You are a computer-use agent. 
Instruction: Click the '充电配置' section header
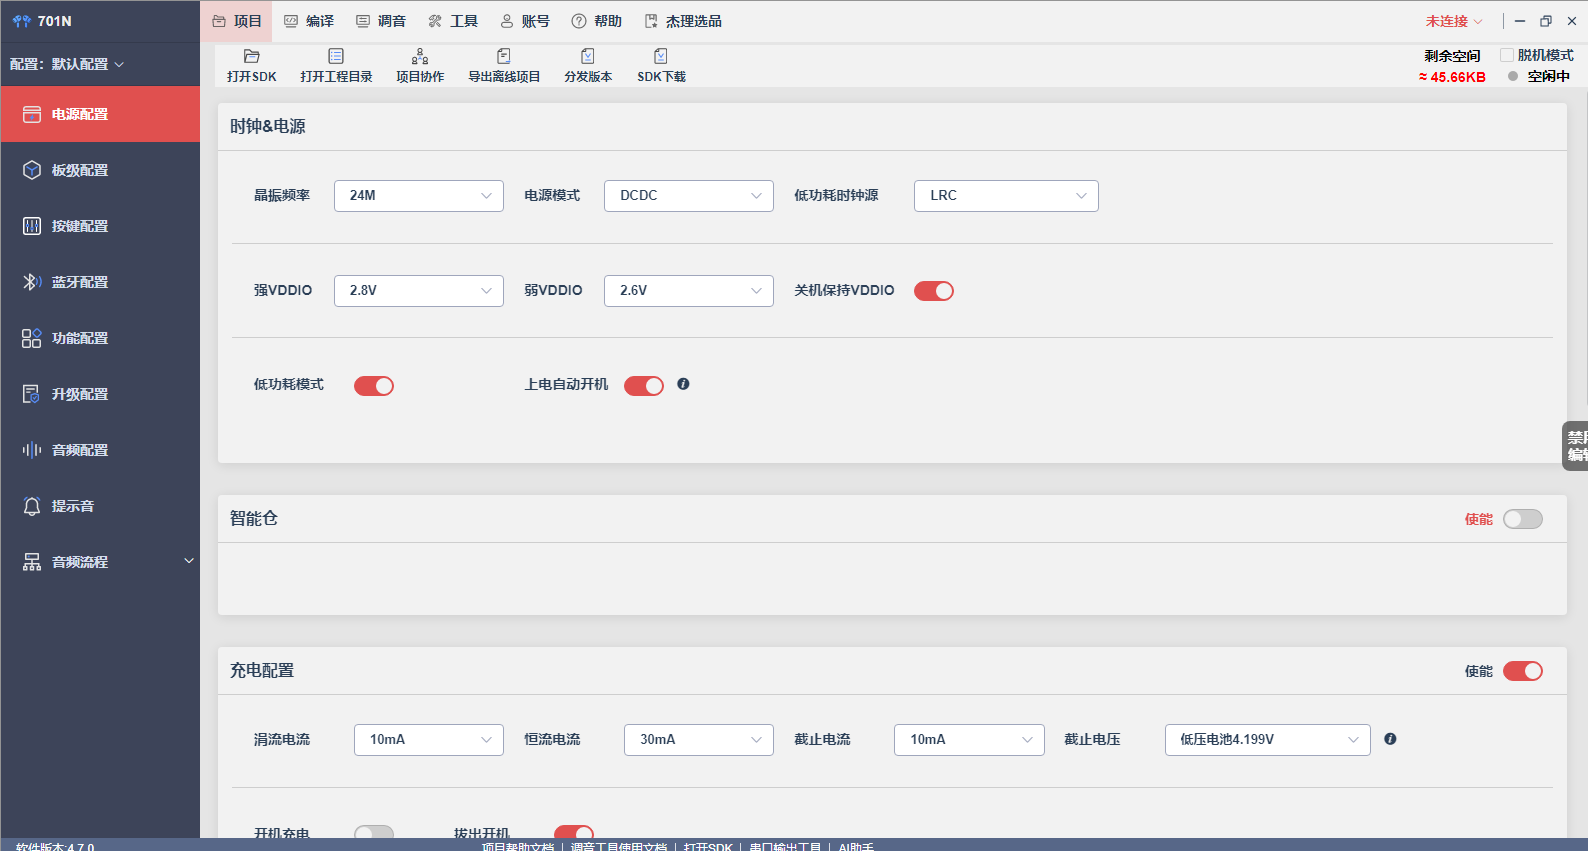tap(262, 670)
